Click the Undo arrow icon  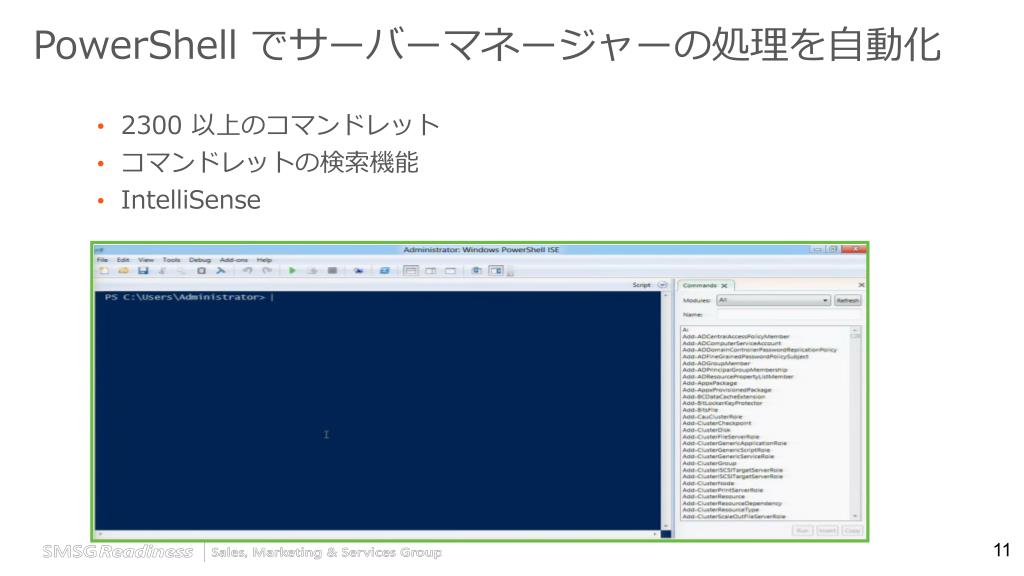click(x=248, y=270)
